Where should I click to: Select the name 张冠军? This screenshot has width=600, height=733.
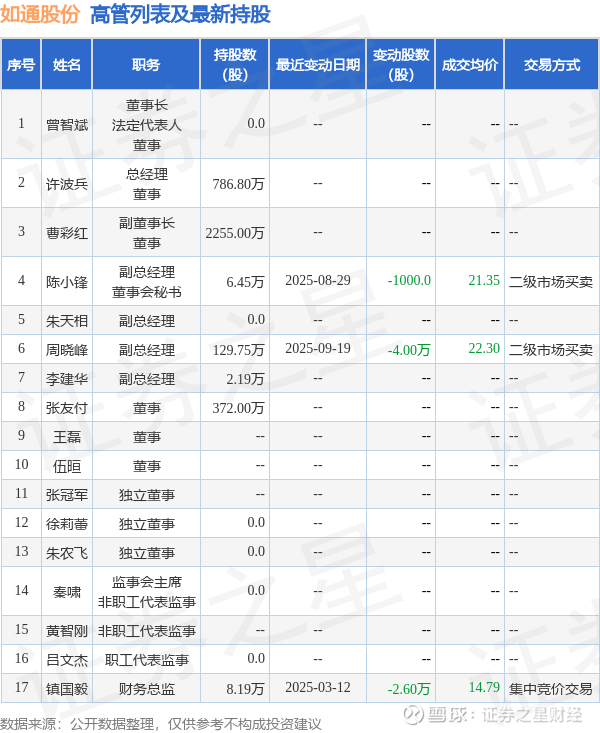pyautogui.click(x=67, y=495)
